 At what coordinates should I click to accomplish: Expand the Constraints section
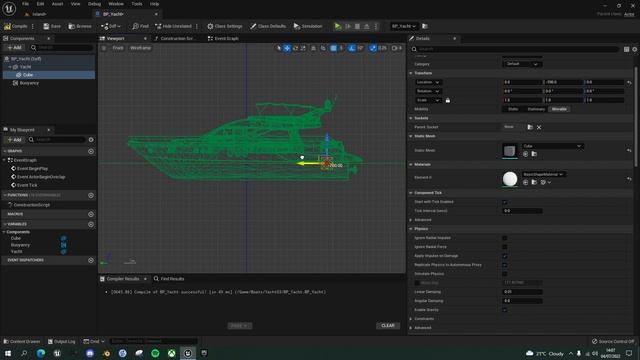pyautogui.click(x=411, y=319)
